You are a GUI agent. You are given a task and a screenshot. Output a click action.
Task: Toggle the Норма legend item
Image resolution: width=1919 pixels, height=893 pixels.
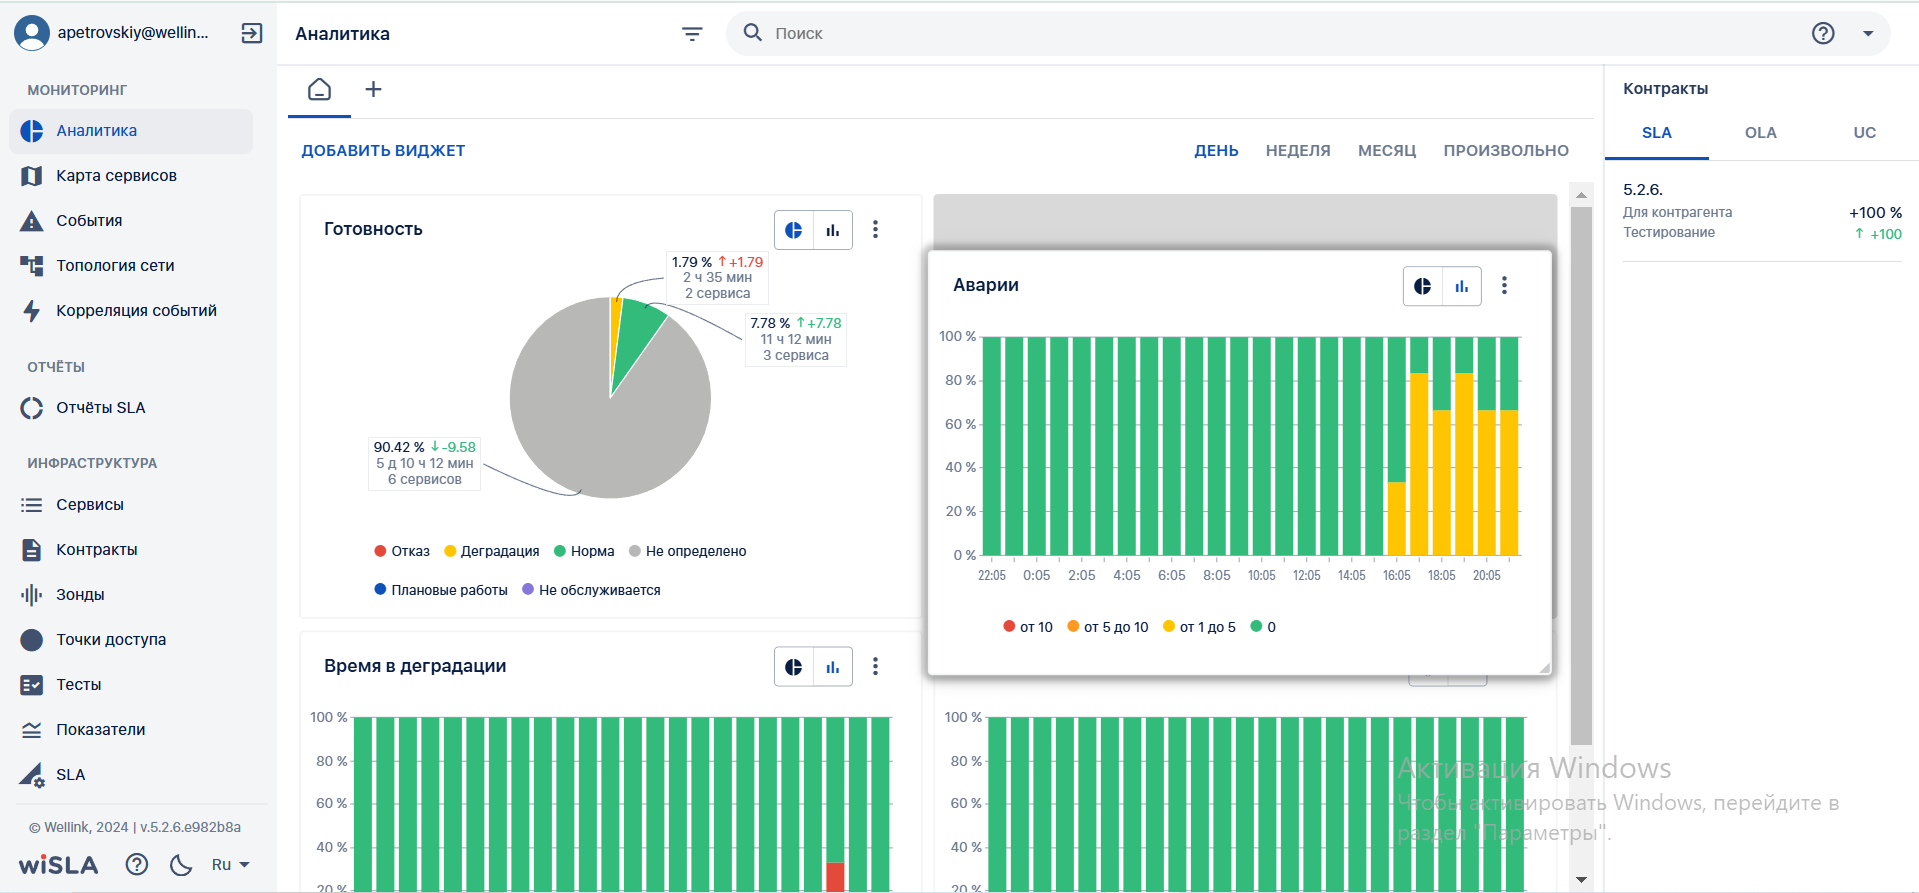[584, 551]
